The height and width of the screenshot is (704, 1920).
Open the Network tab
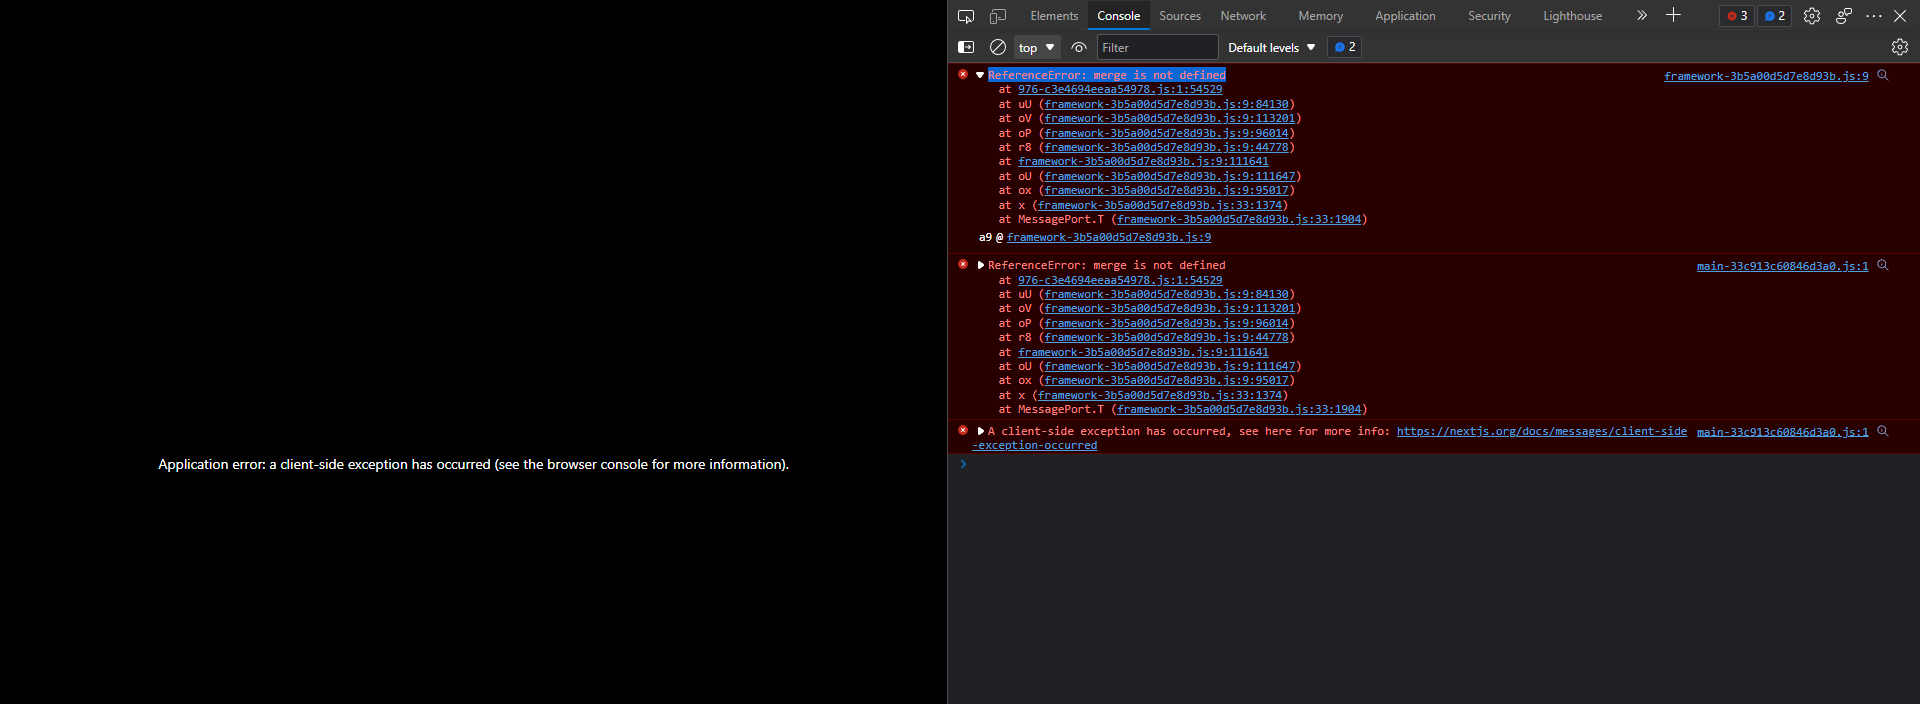[x=1243, y=16]
